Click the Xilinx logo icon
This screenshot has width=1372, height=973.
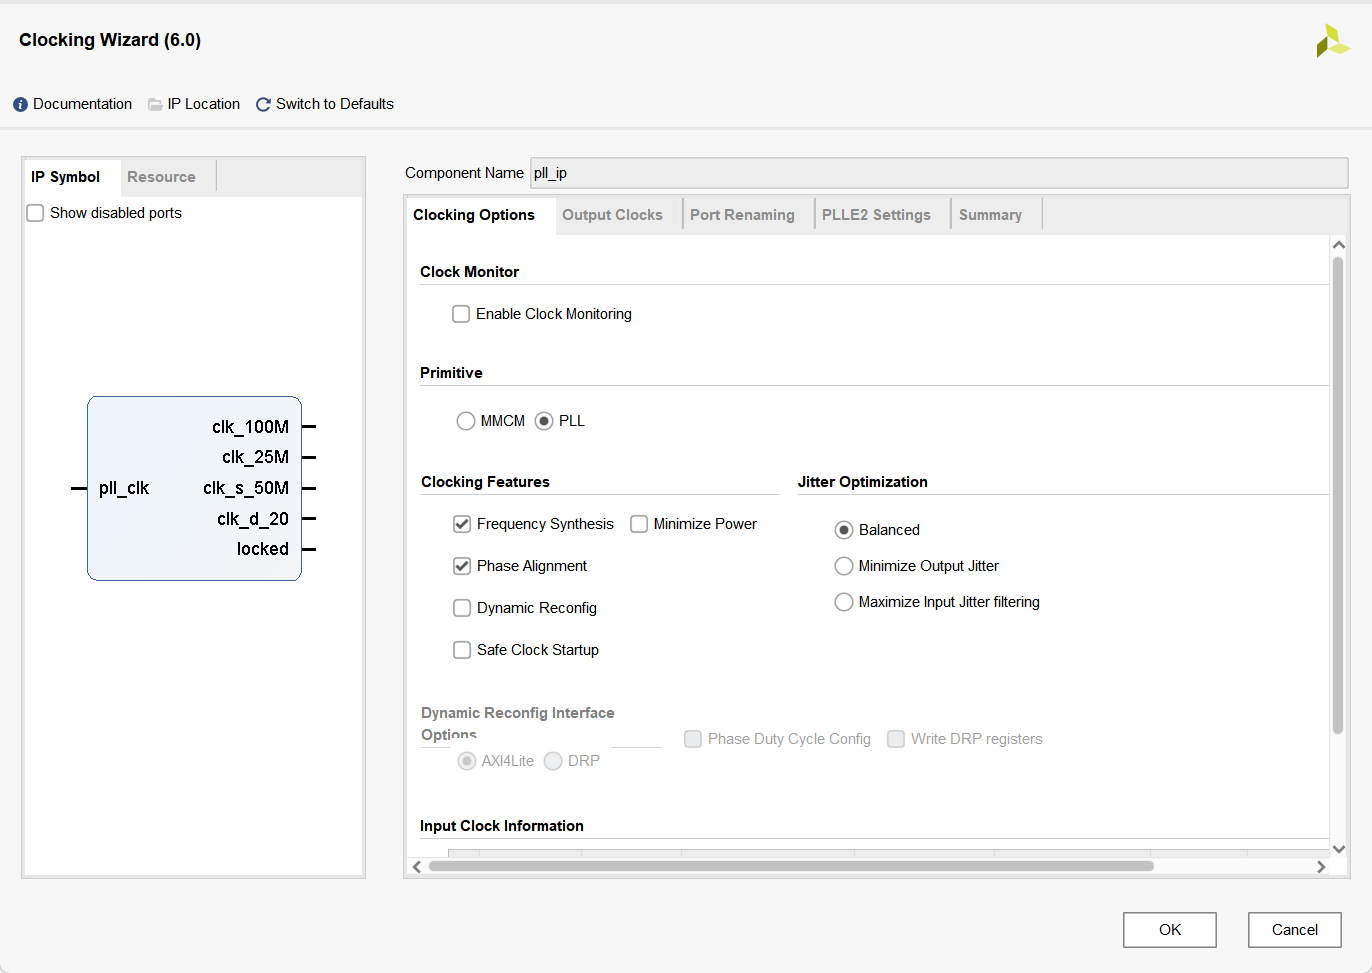click(x=1332, y=41)
